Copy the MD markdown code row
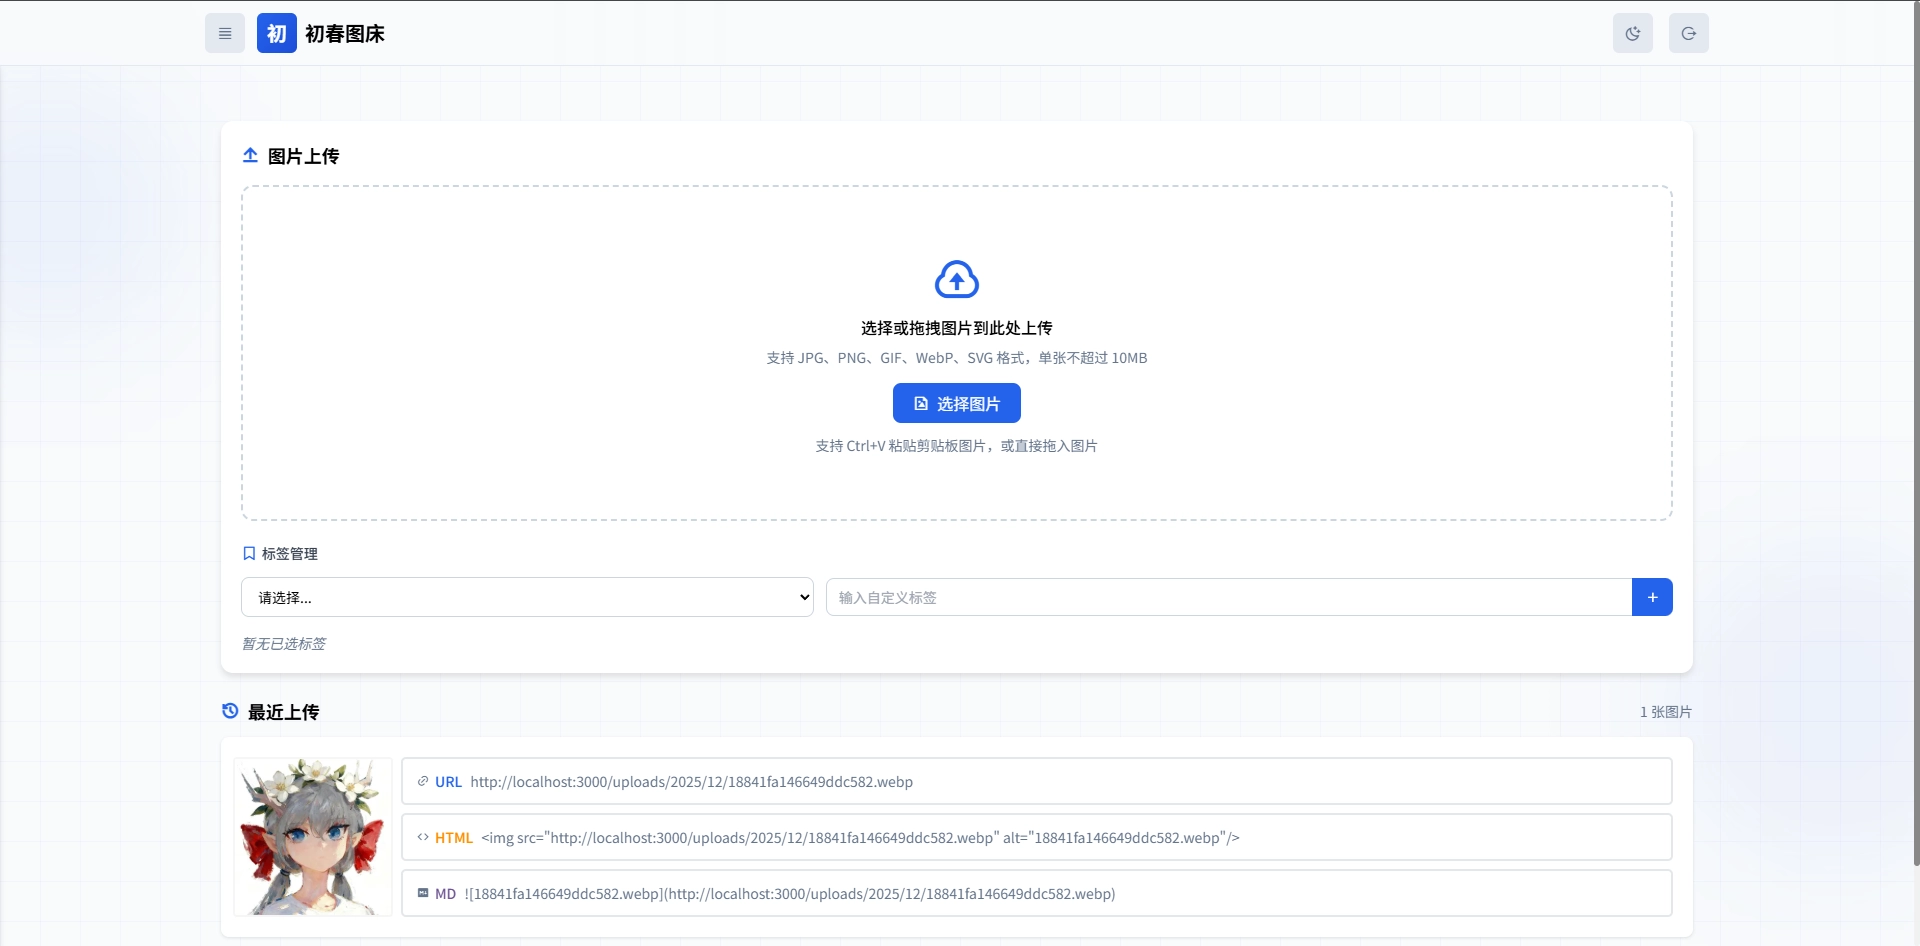The width and height of the screenshot is (1920, 946). [1036, 893]
